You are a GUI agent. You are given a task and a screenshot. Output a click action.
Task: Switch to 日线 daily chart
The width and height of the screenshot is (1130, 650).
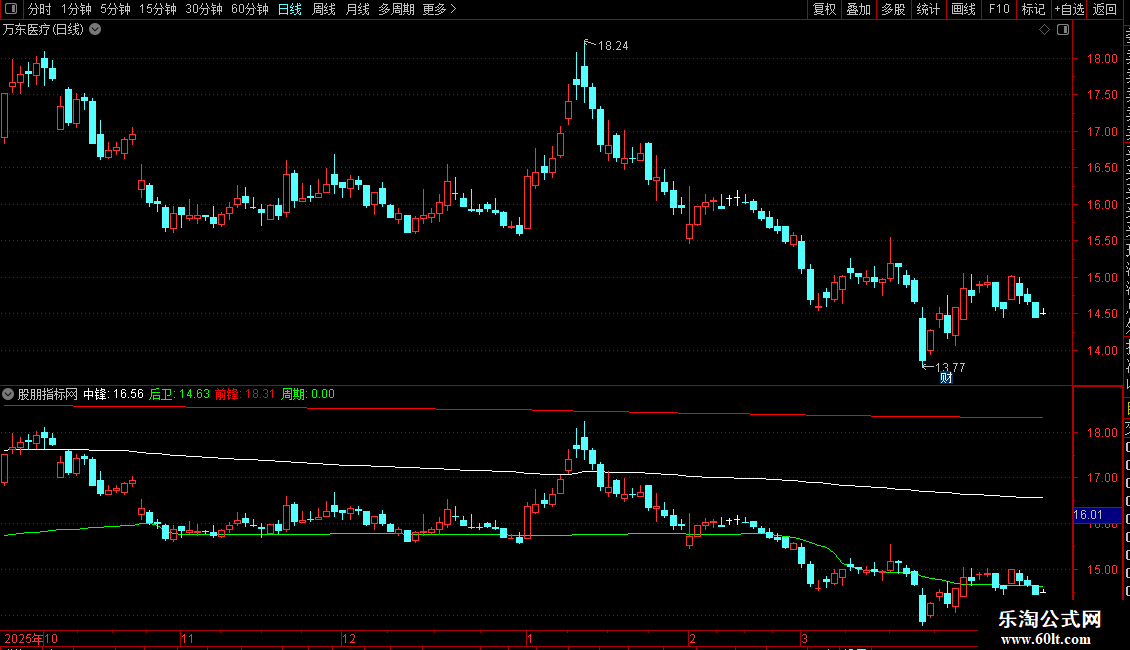tap(290, 9)
